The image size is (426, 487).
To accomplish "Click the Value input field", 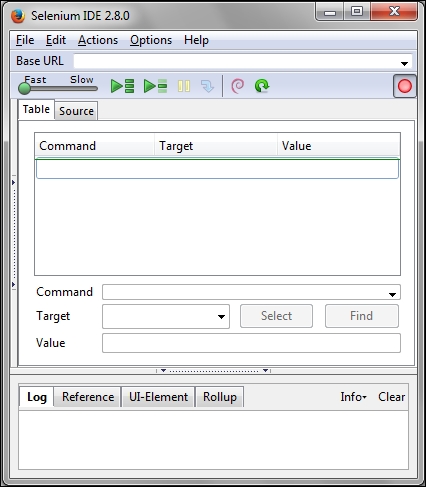I will point(251,343).
